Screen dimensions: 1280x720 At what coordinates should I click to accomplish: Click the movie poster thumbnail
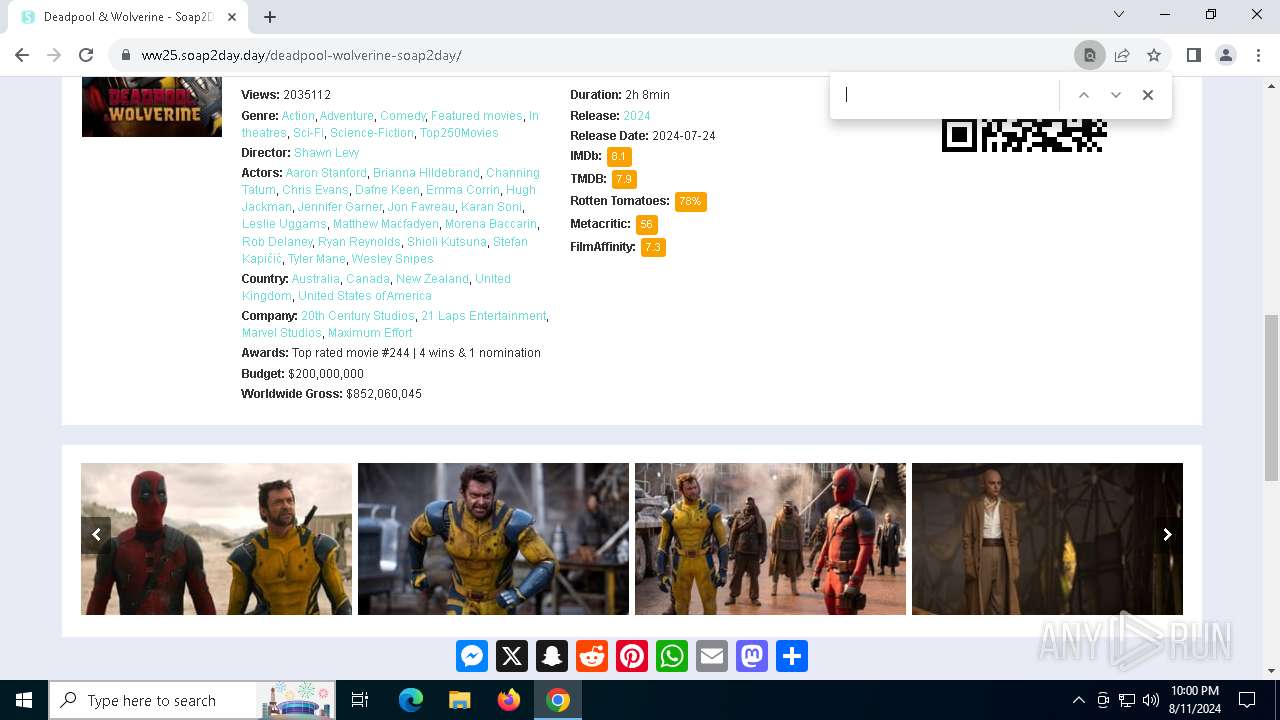pyautogui.click(x=152, y=106)
